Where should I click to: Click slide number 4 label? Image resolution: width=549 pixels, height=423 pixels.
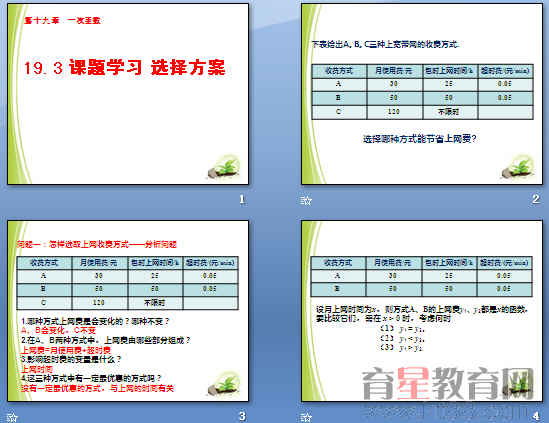coord(536,416)
